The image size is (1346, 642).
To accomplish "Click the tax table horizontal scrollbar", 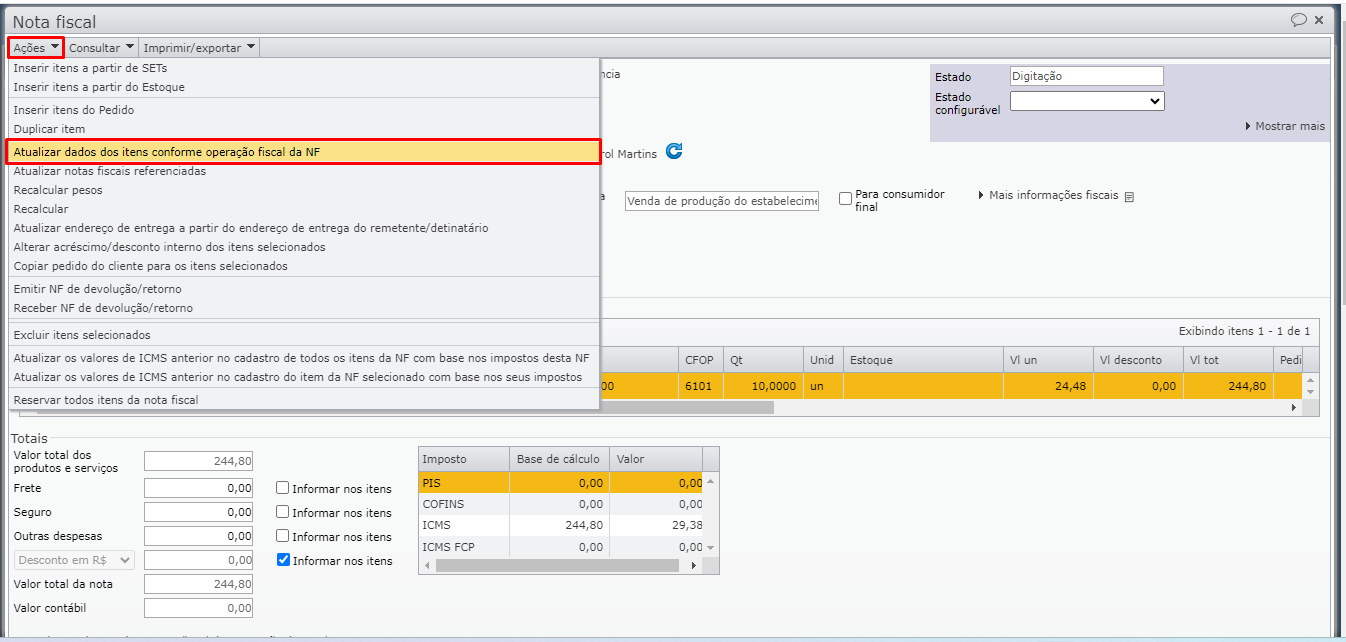I will [557, 565].
